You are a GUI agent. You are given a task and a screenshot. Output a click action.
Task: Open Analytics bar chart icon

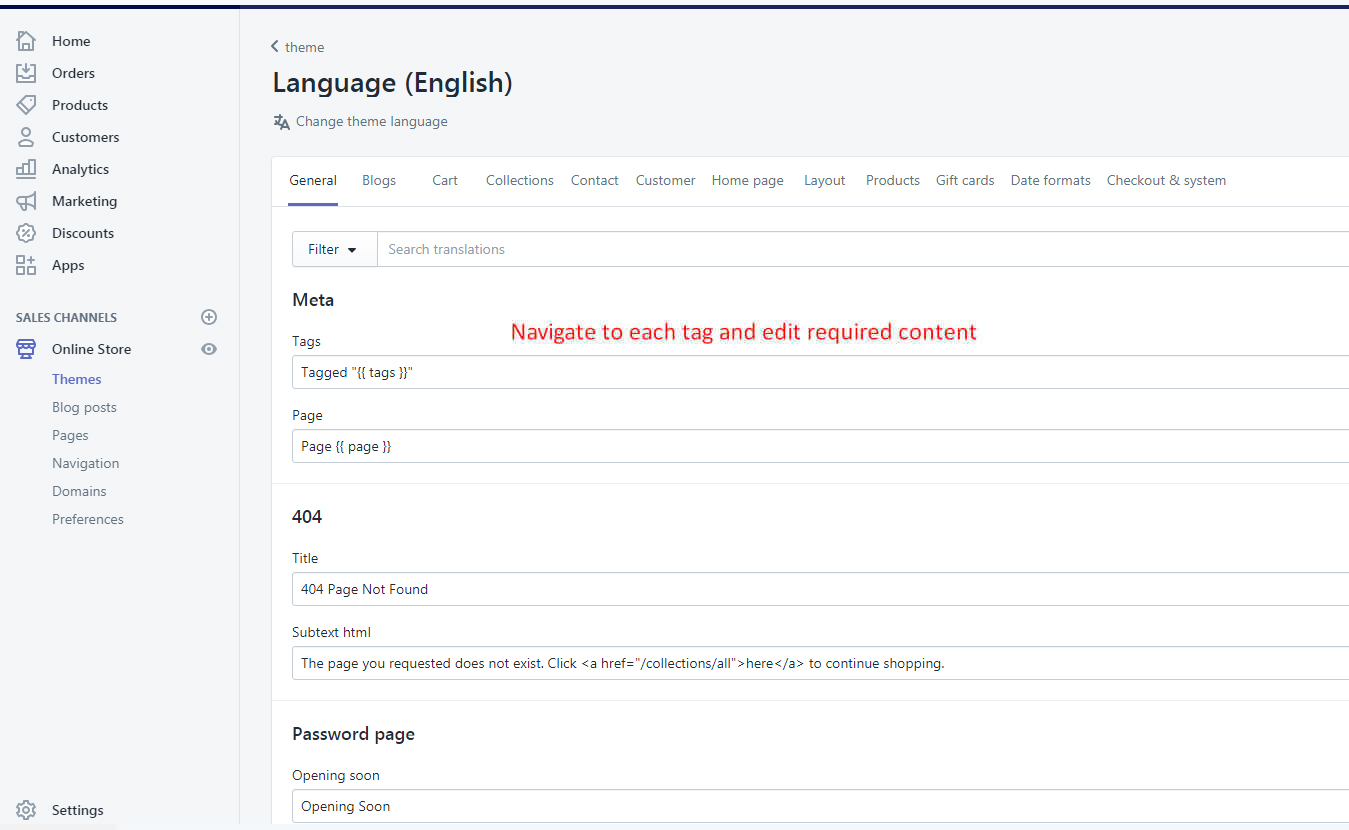click(26, 169)
